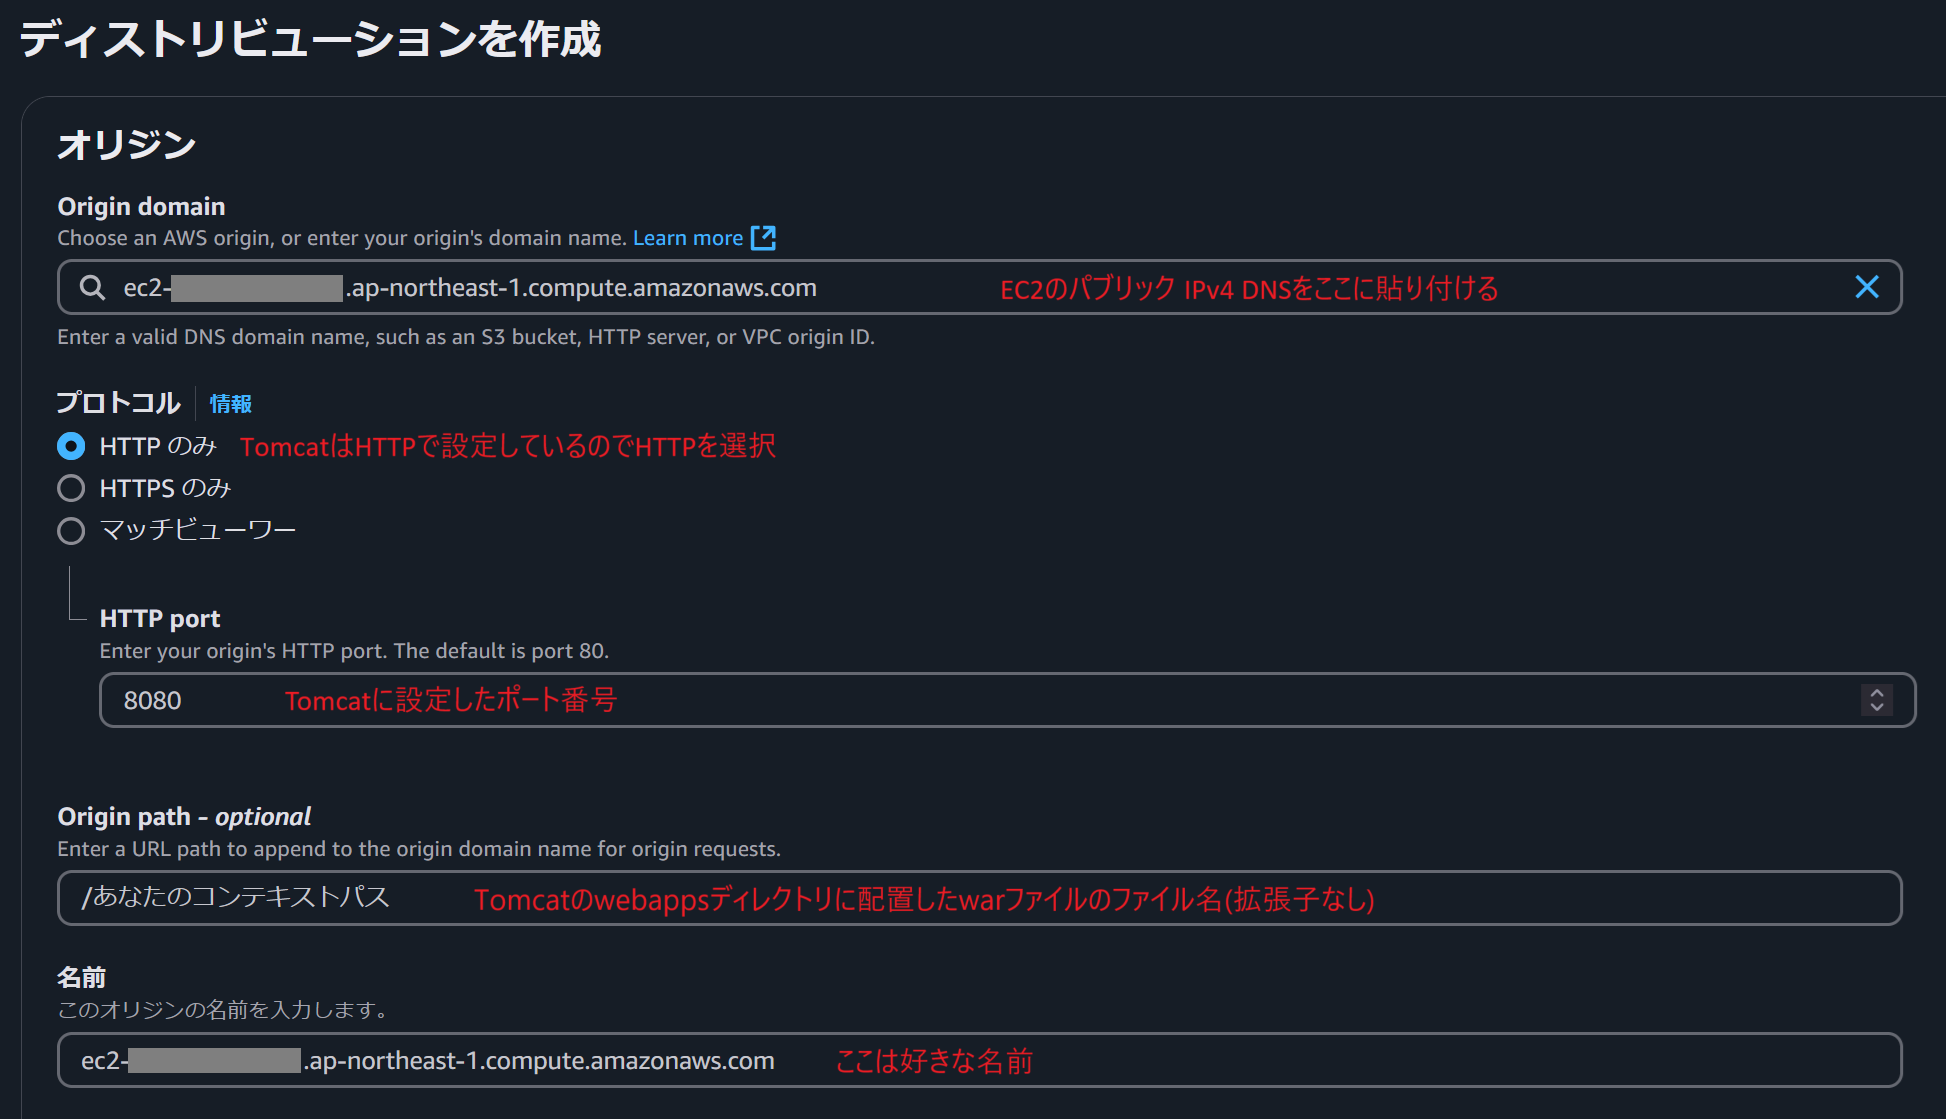Open the '情報' info link next to プロトコル

point(230,404)
